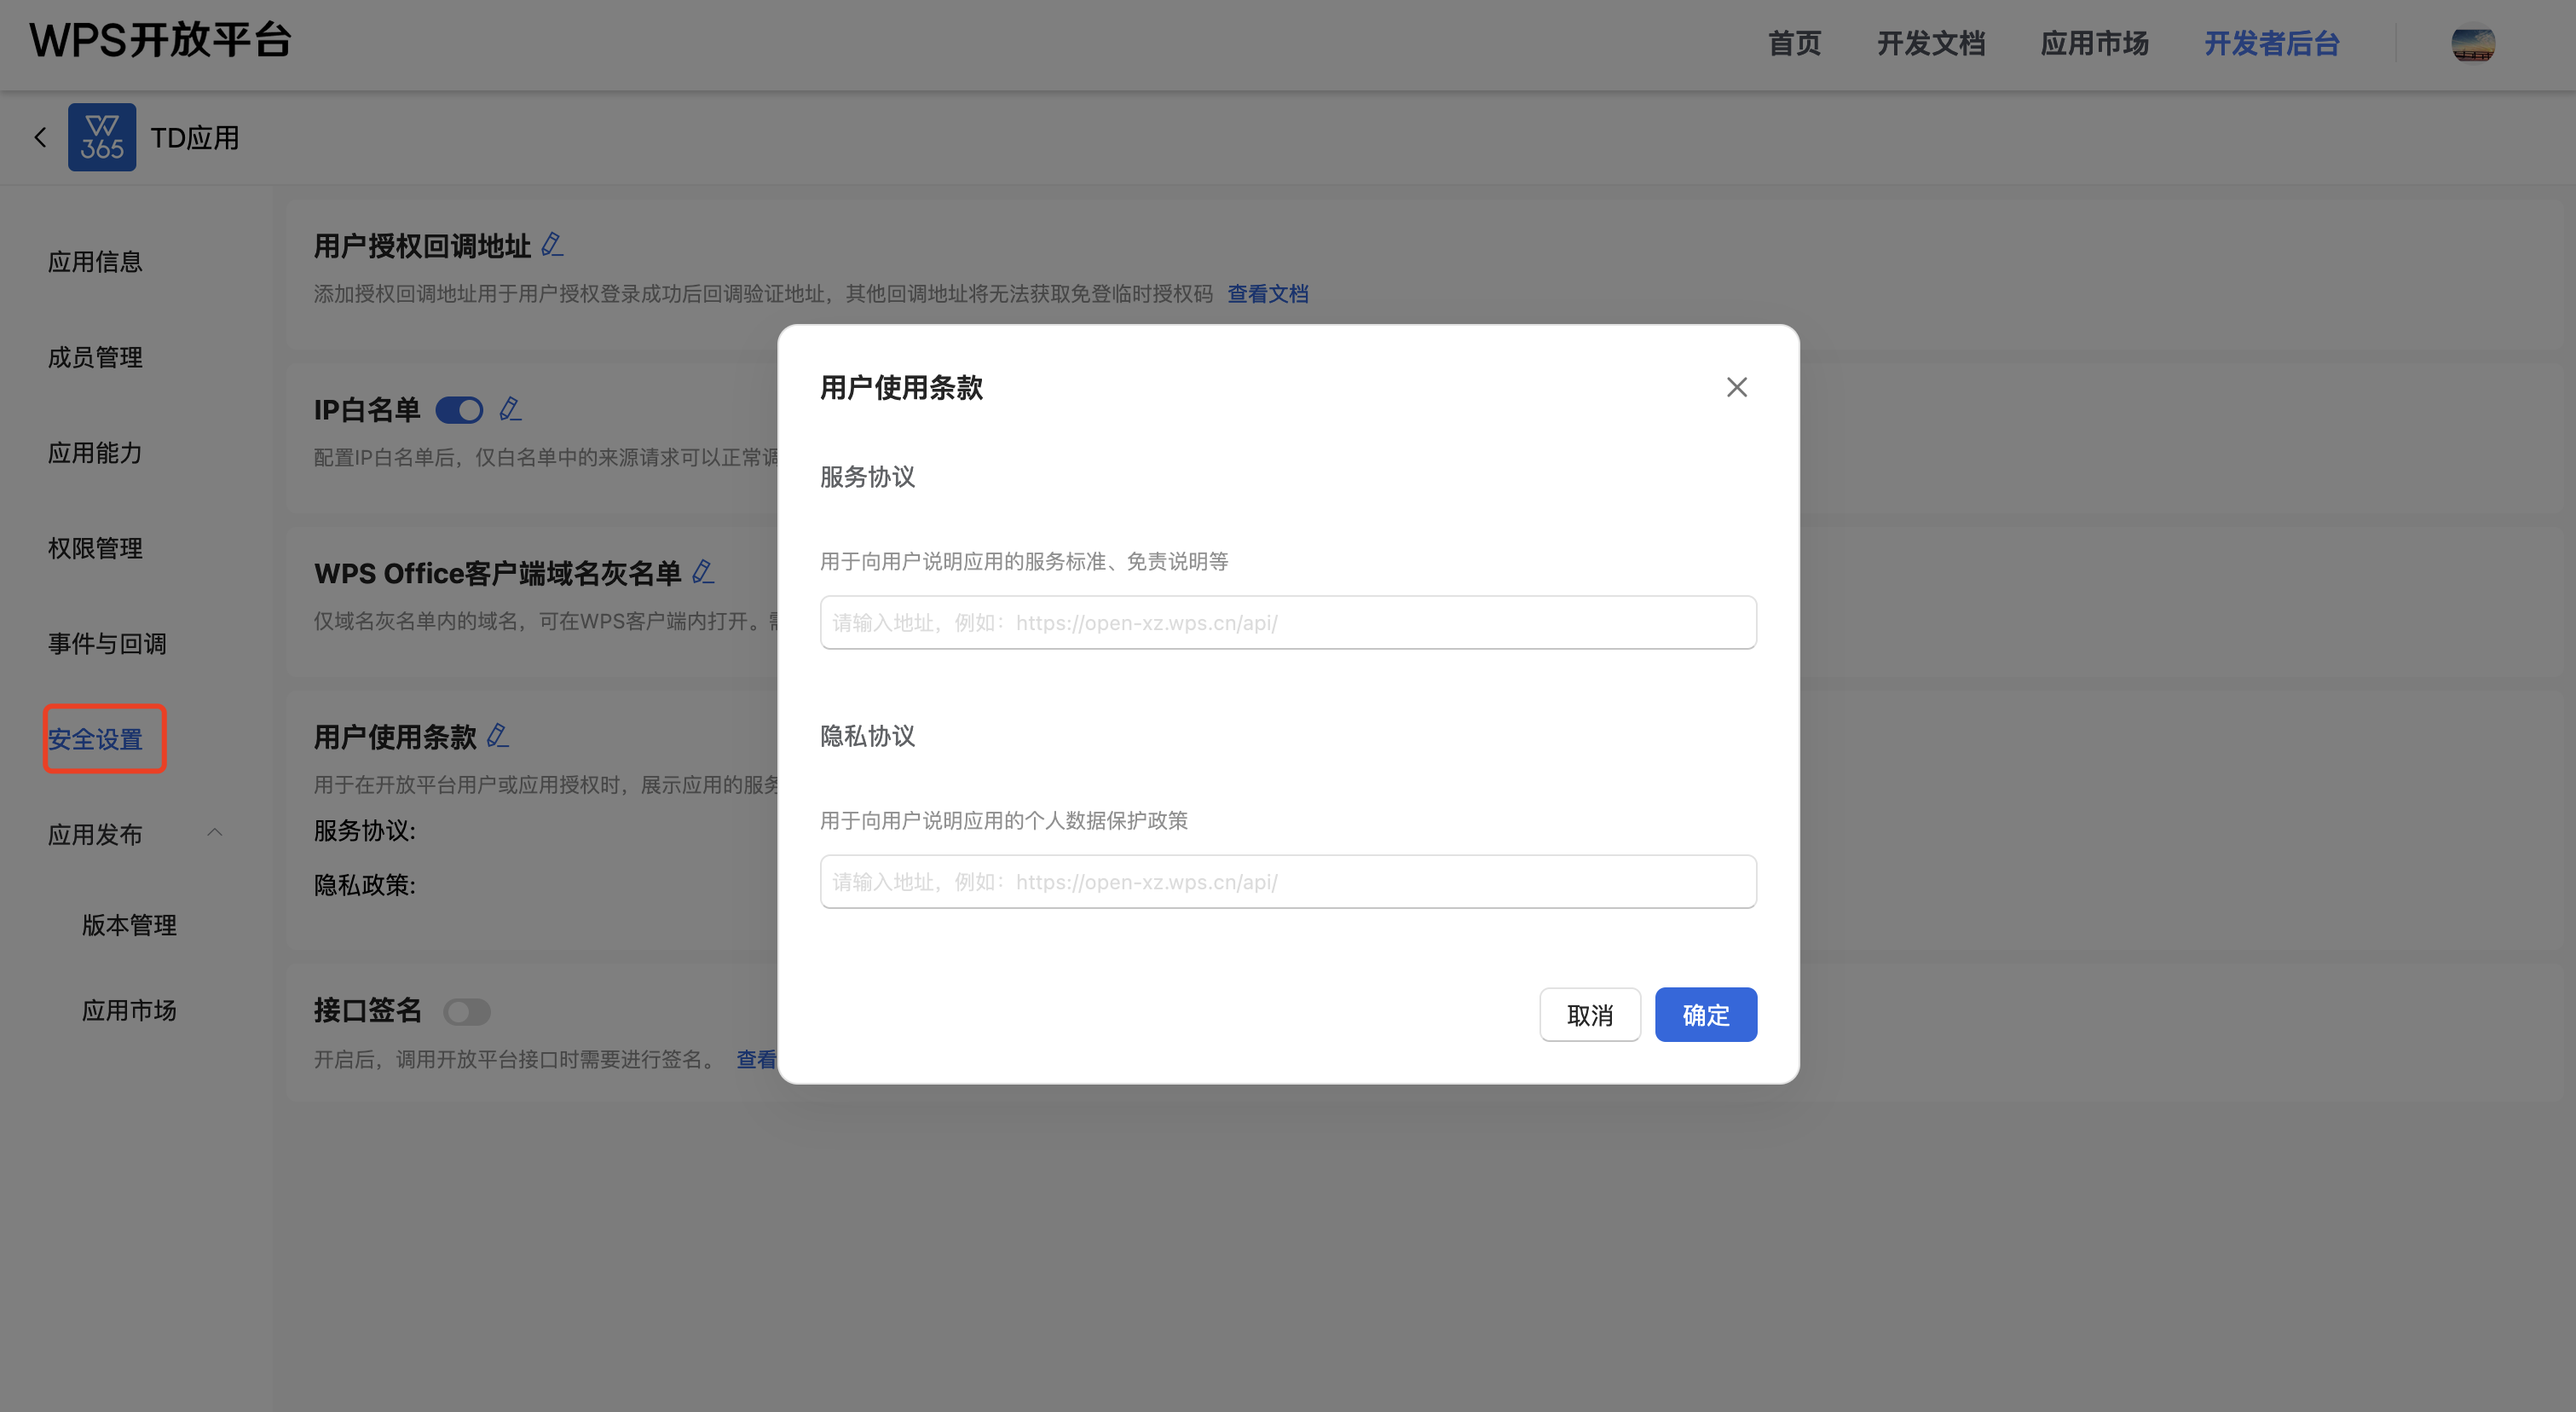
Task: Collapse the 应用发布 sidebar section chevron
Action: [215, 833]
